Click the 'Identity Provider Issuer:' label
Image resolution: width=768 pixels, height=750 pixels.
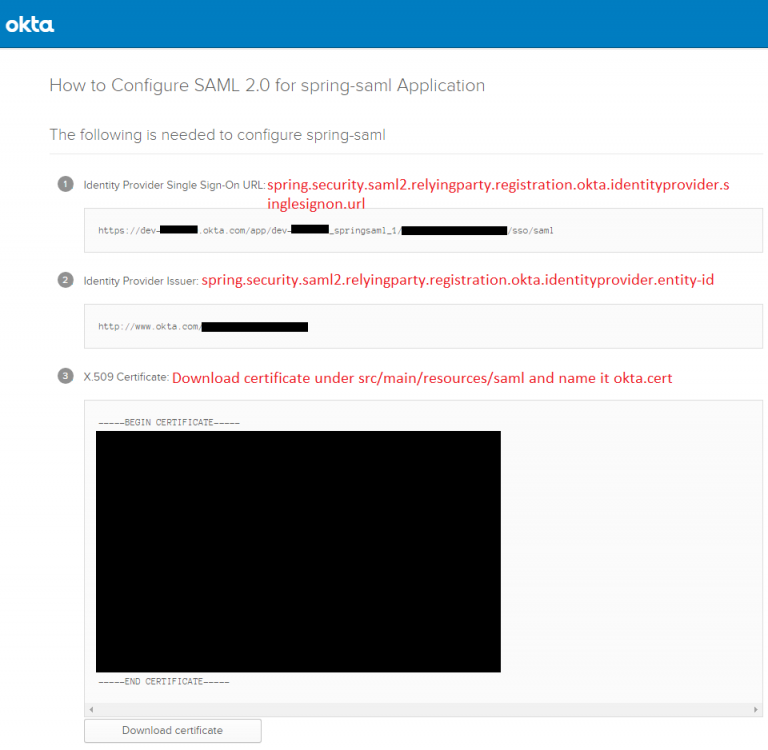[141, 281]
